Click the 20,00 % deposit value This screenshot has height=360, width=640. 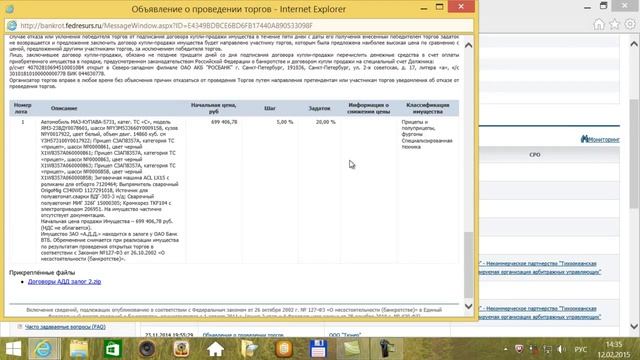click(x=326, y=122)
